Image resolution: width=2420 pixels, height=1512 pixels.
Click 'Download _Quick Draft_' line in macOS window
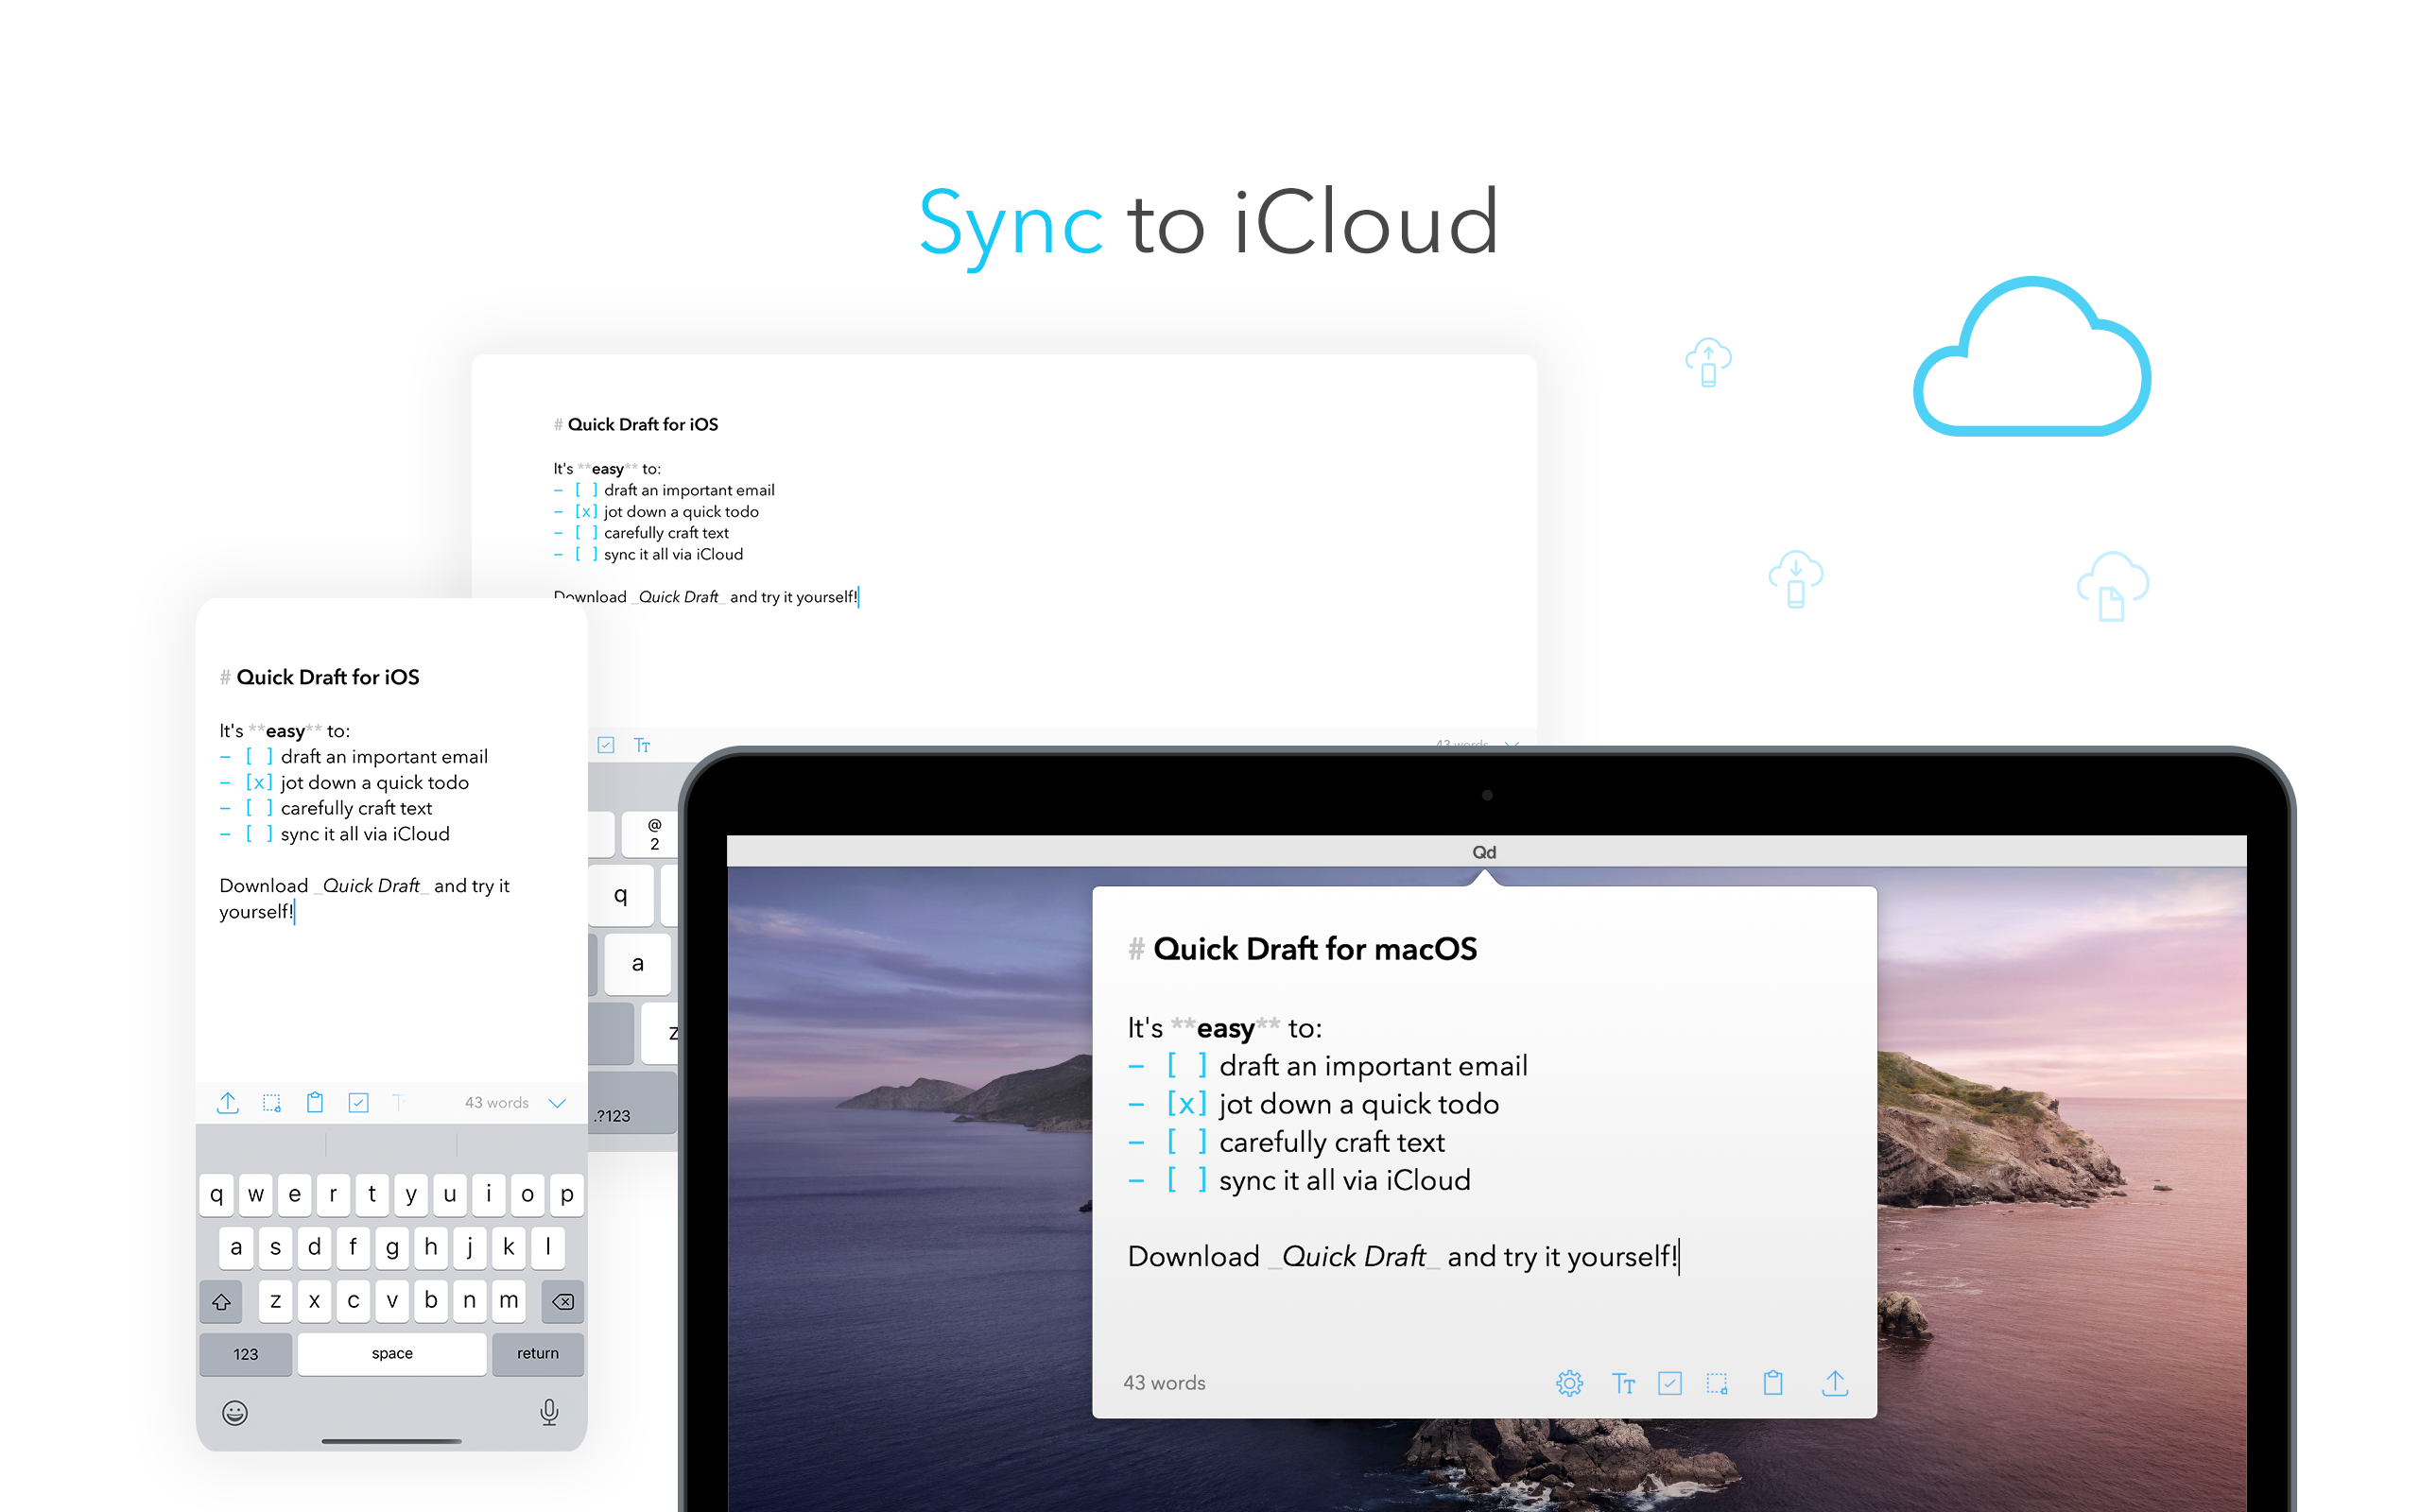(1403, 1257)
